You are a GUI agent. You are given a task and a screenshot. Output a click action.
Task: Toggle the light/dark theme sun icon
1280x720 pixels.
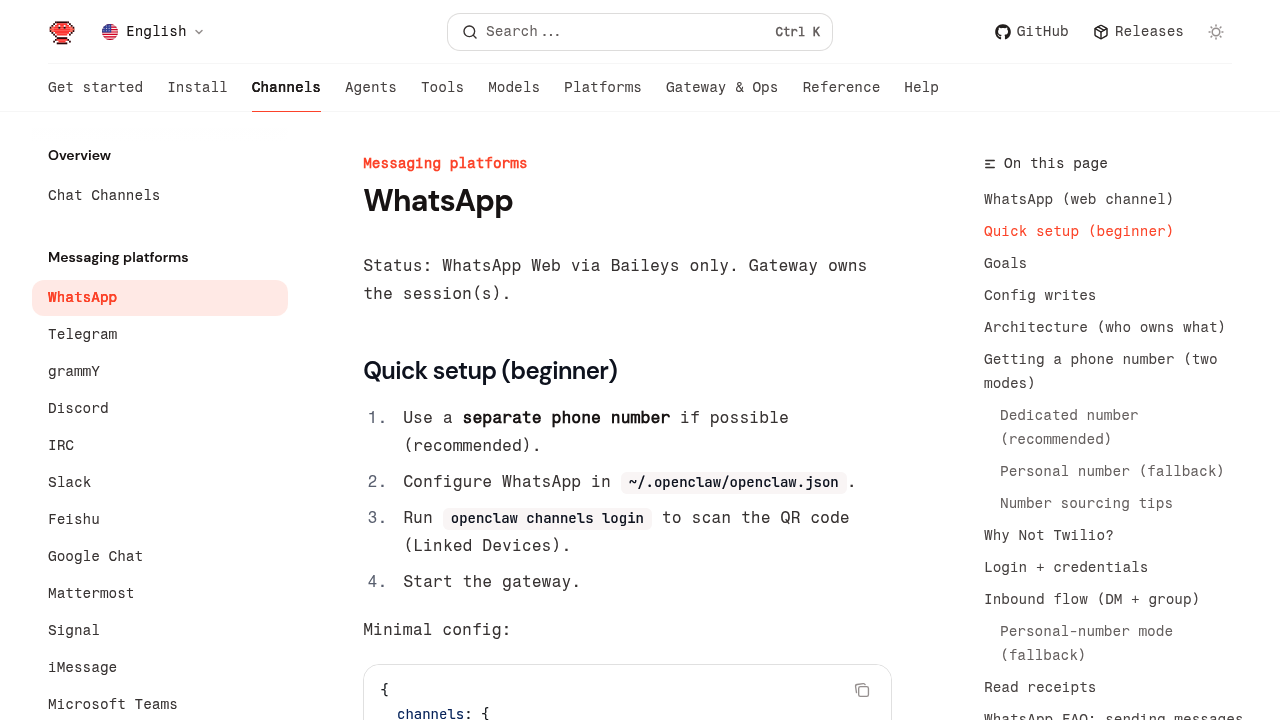(1216, 32)
